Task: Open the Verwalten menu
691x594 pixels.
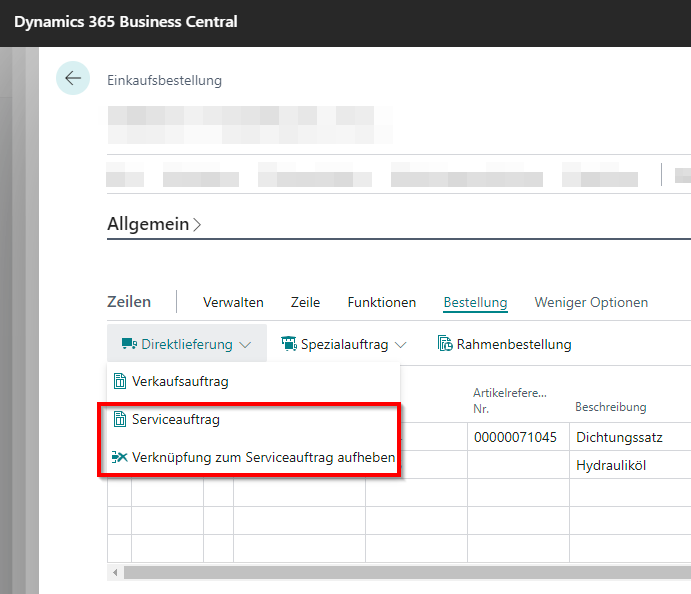Action: 233,302
